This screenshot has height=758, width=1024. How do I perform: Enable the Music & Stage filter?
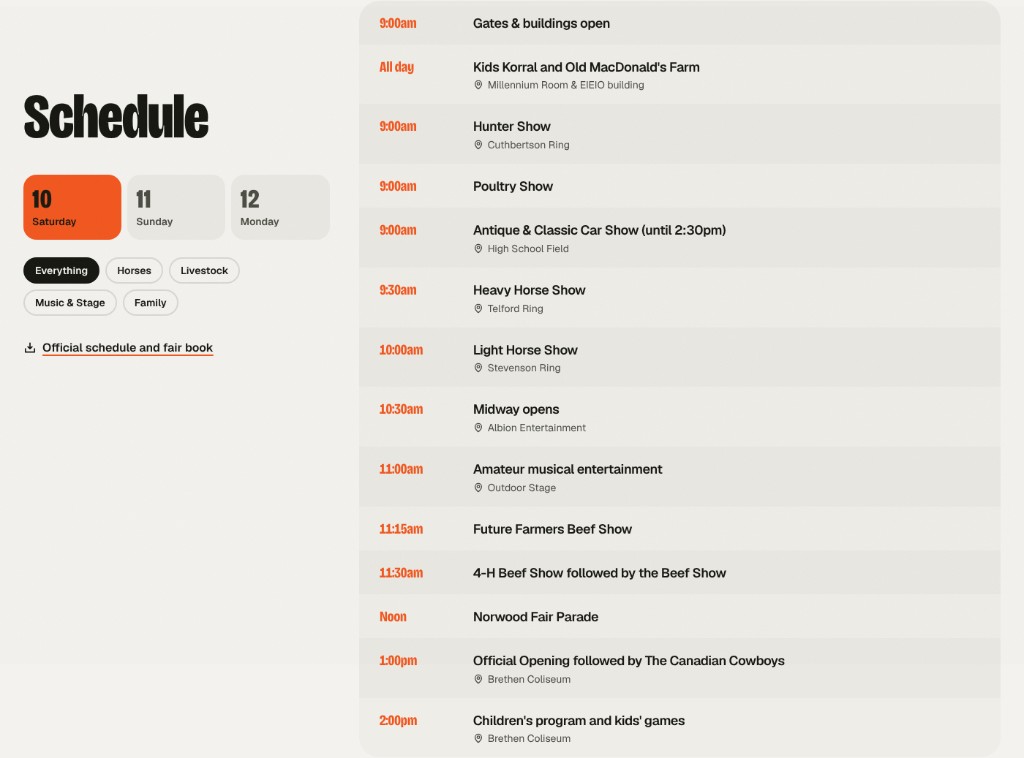tap(70, 303)
